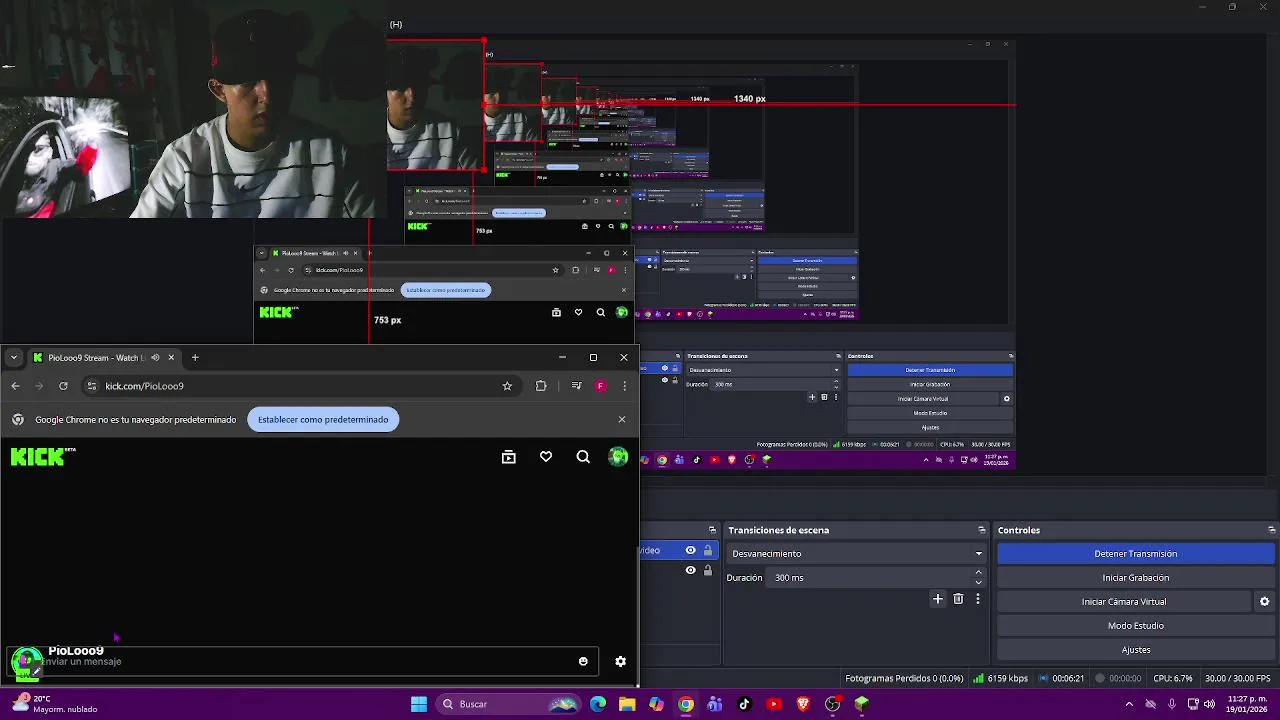Increase transition Duración with up arrow
The image size is (1280, 720).
[978, 573]
